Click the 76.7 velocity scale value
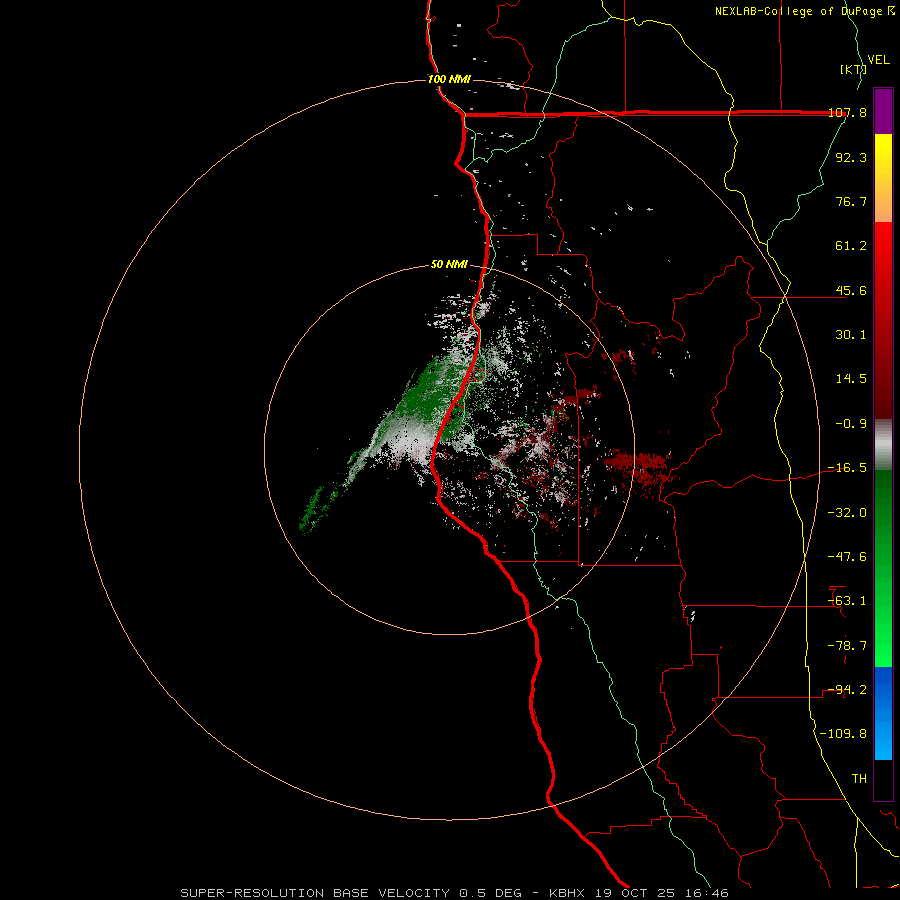Viewport: 900px width, 900px height. (851, 201)
